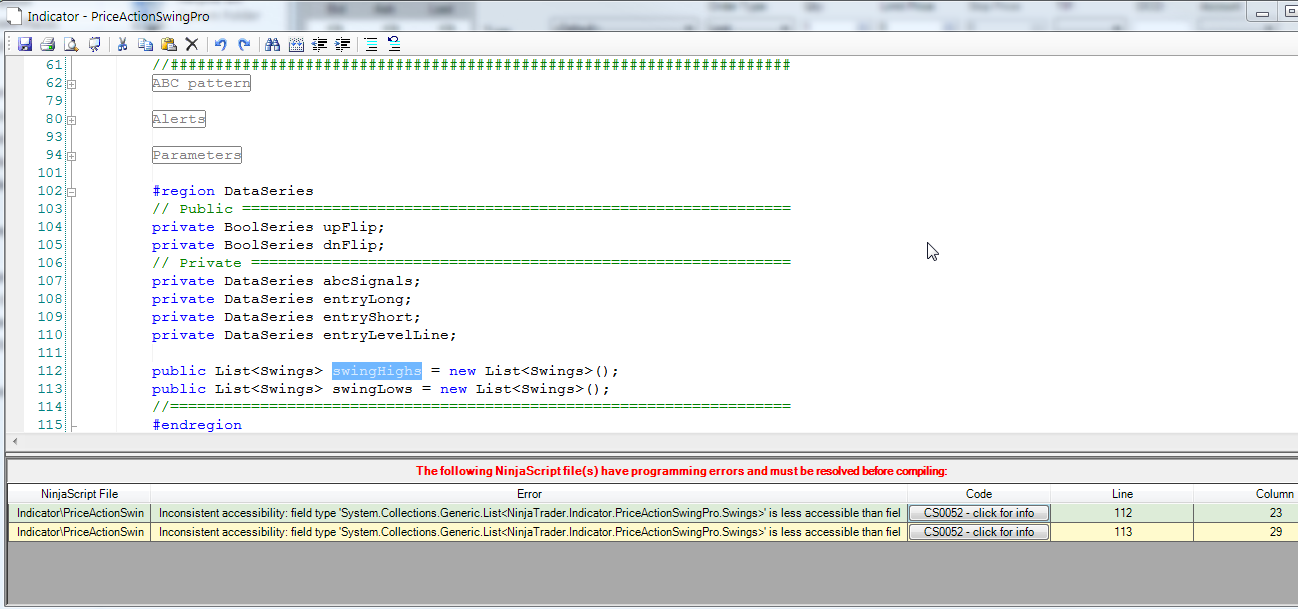
Task: Click the line value 113 in the error table
Action: pos(1122,532)
